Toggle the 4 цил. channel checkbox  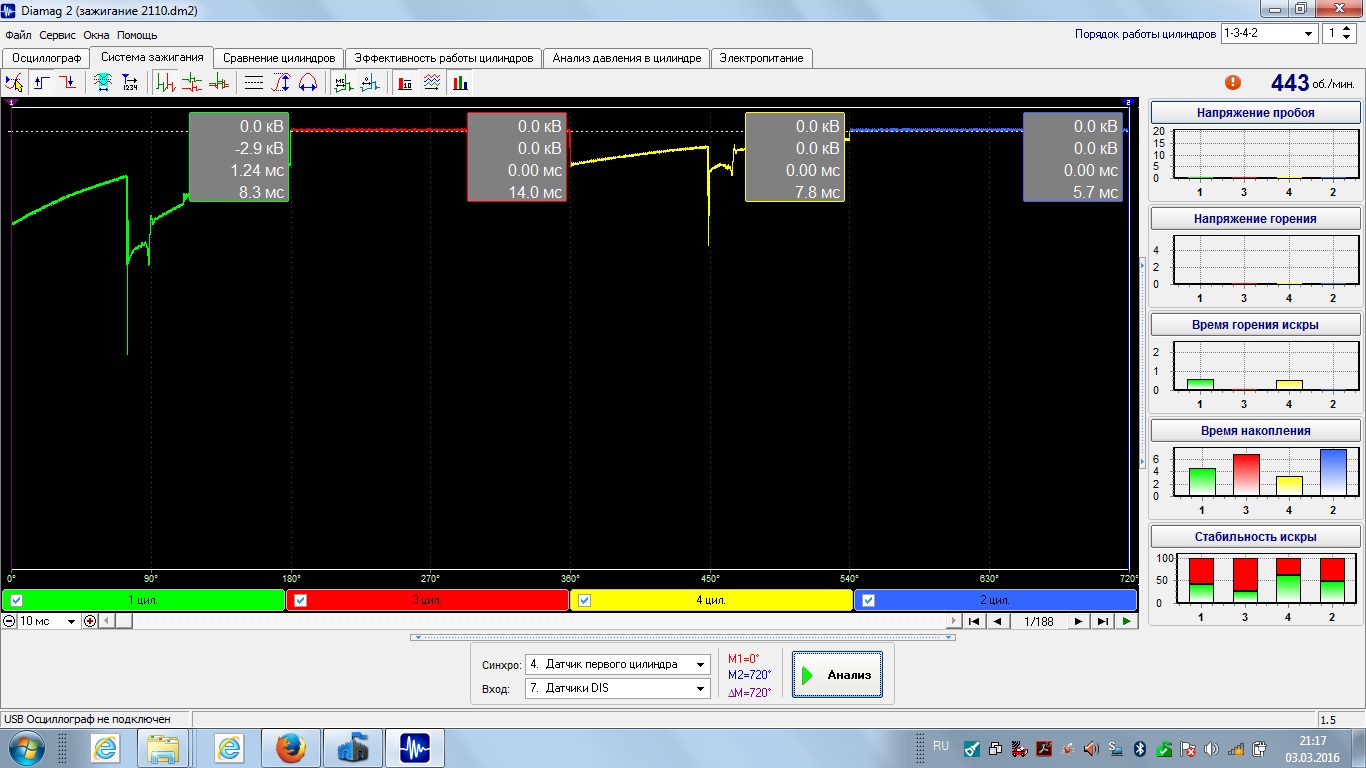(x=585, y=601)
